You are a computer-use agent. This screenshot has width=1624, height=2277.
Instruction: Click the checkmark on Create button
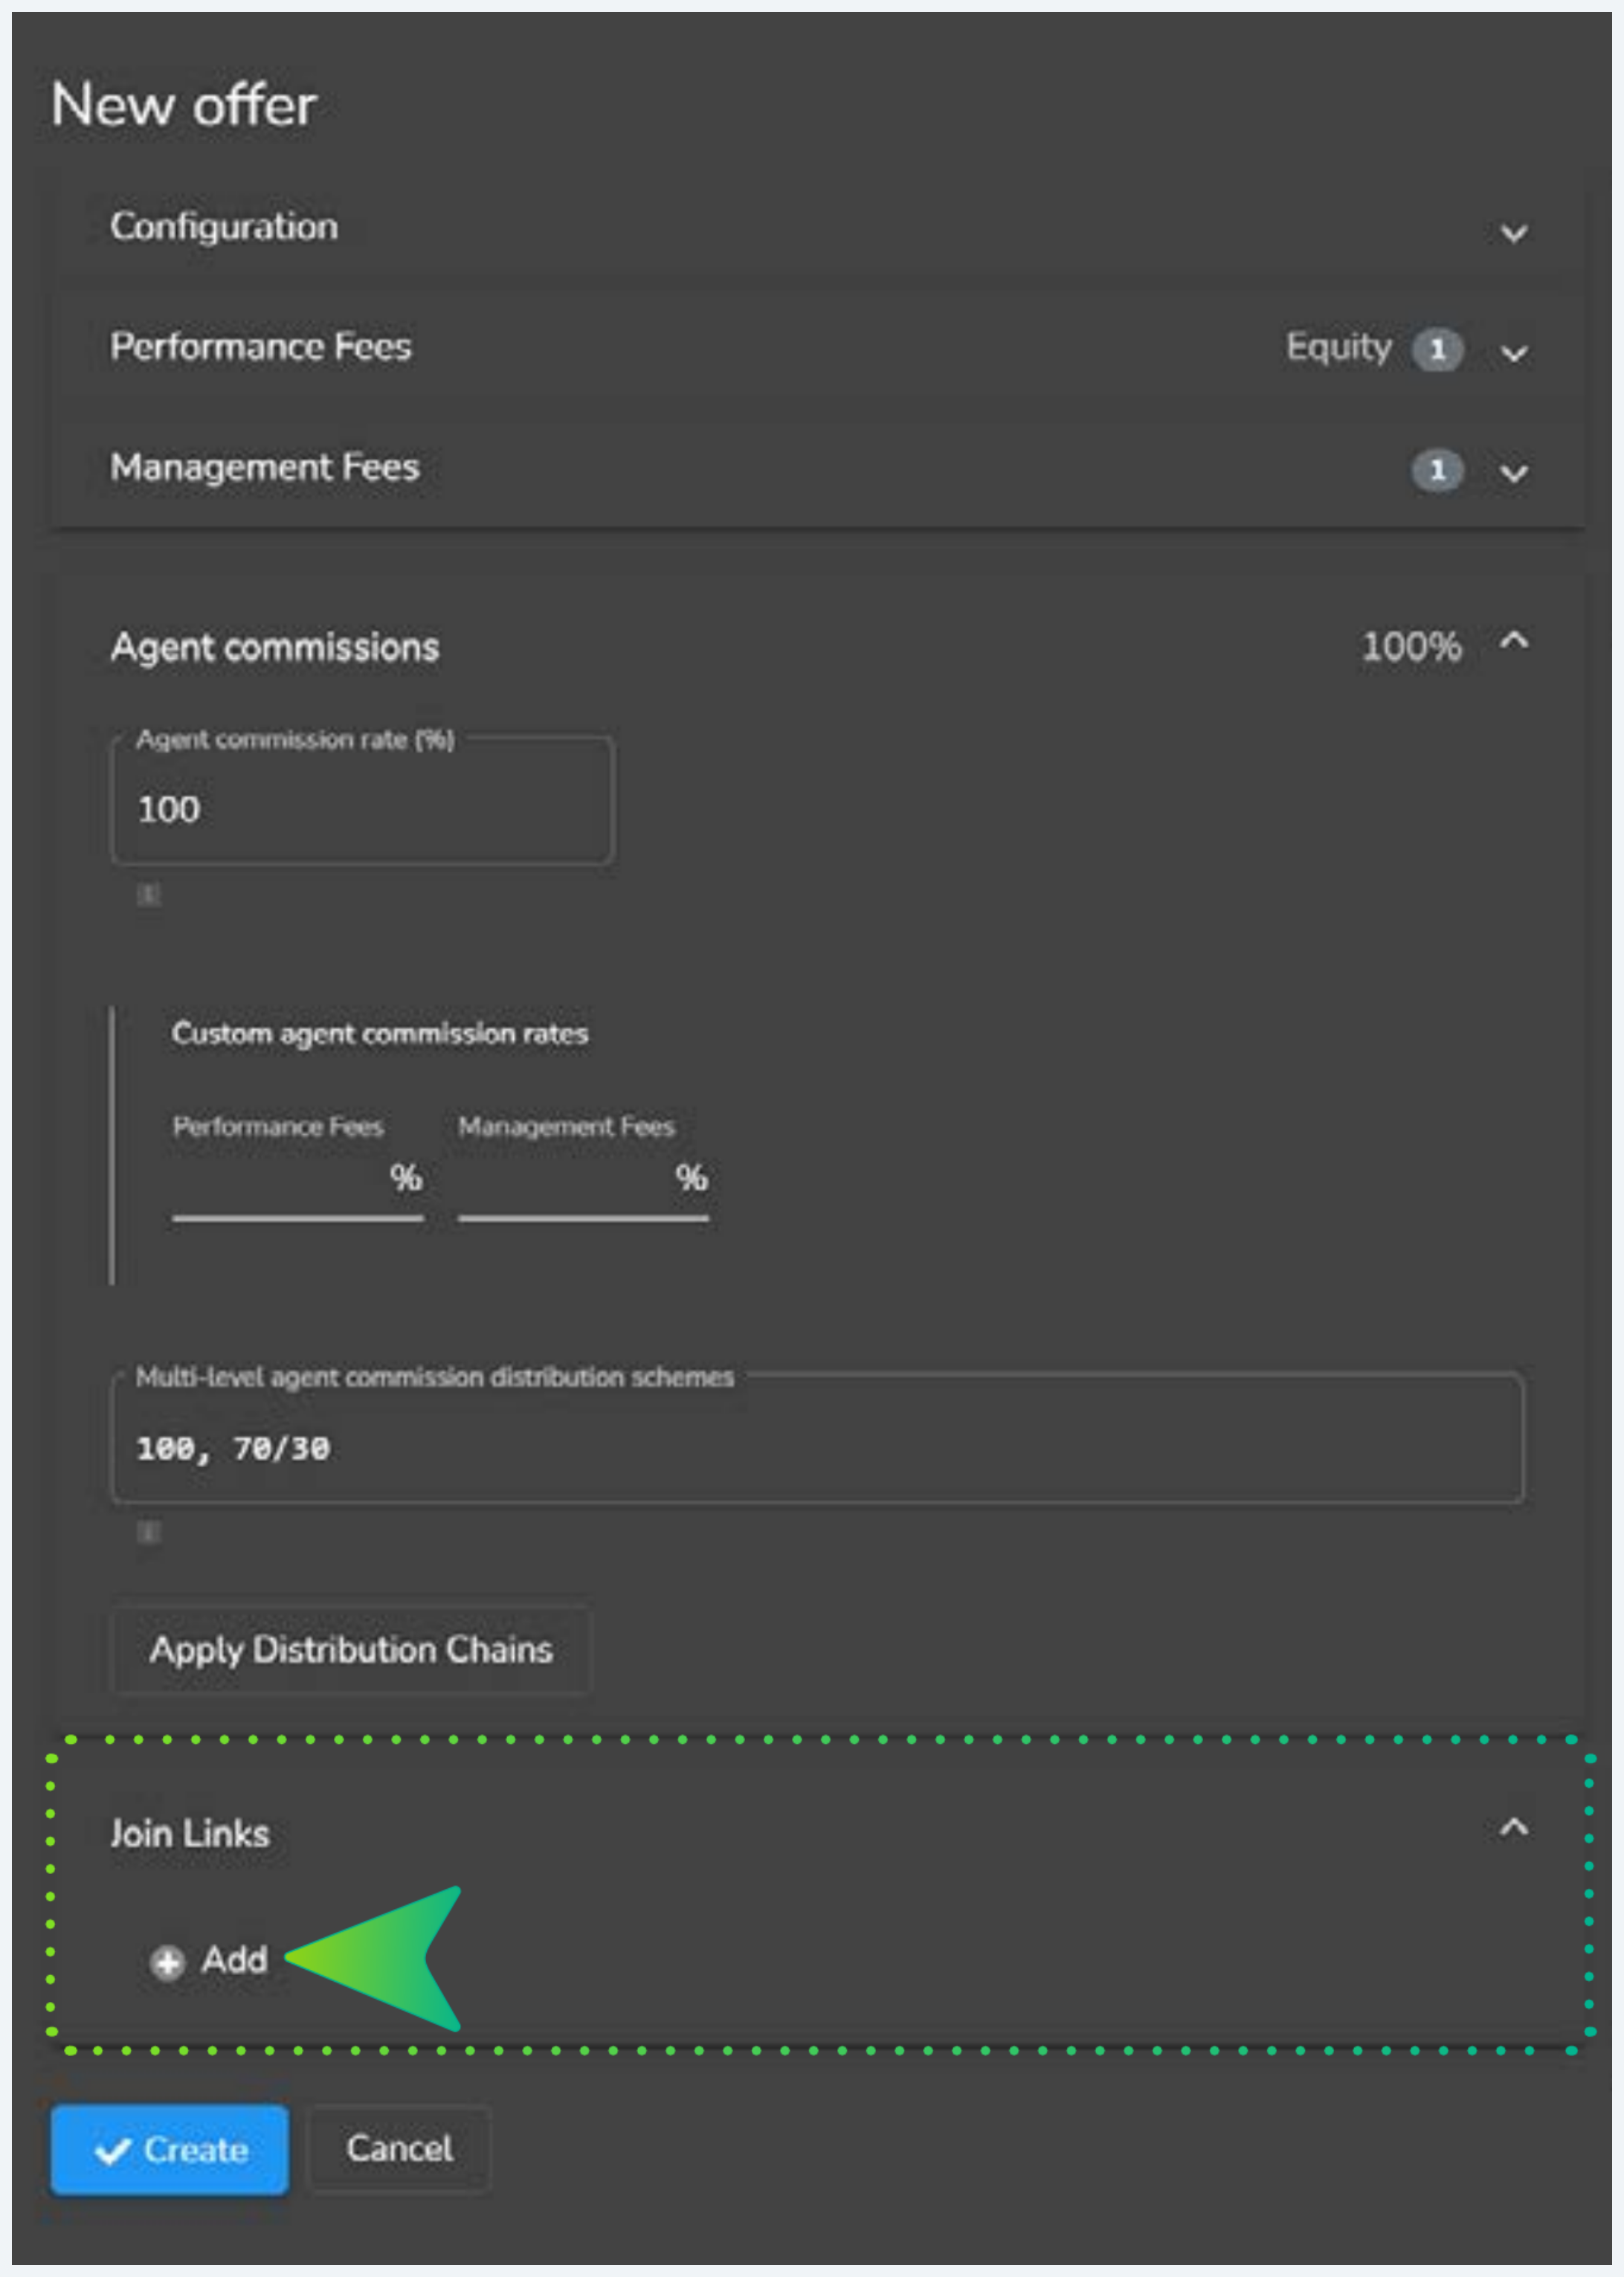(x=113, y=2151)
